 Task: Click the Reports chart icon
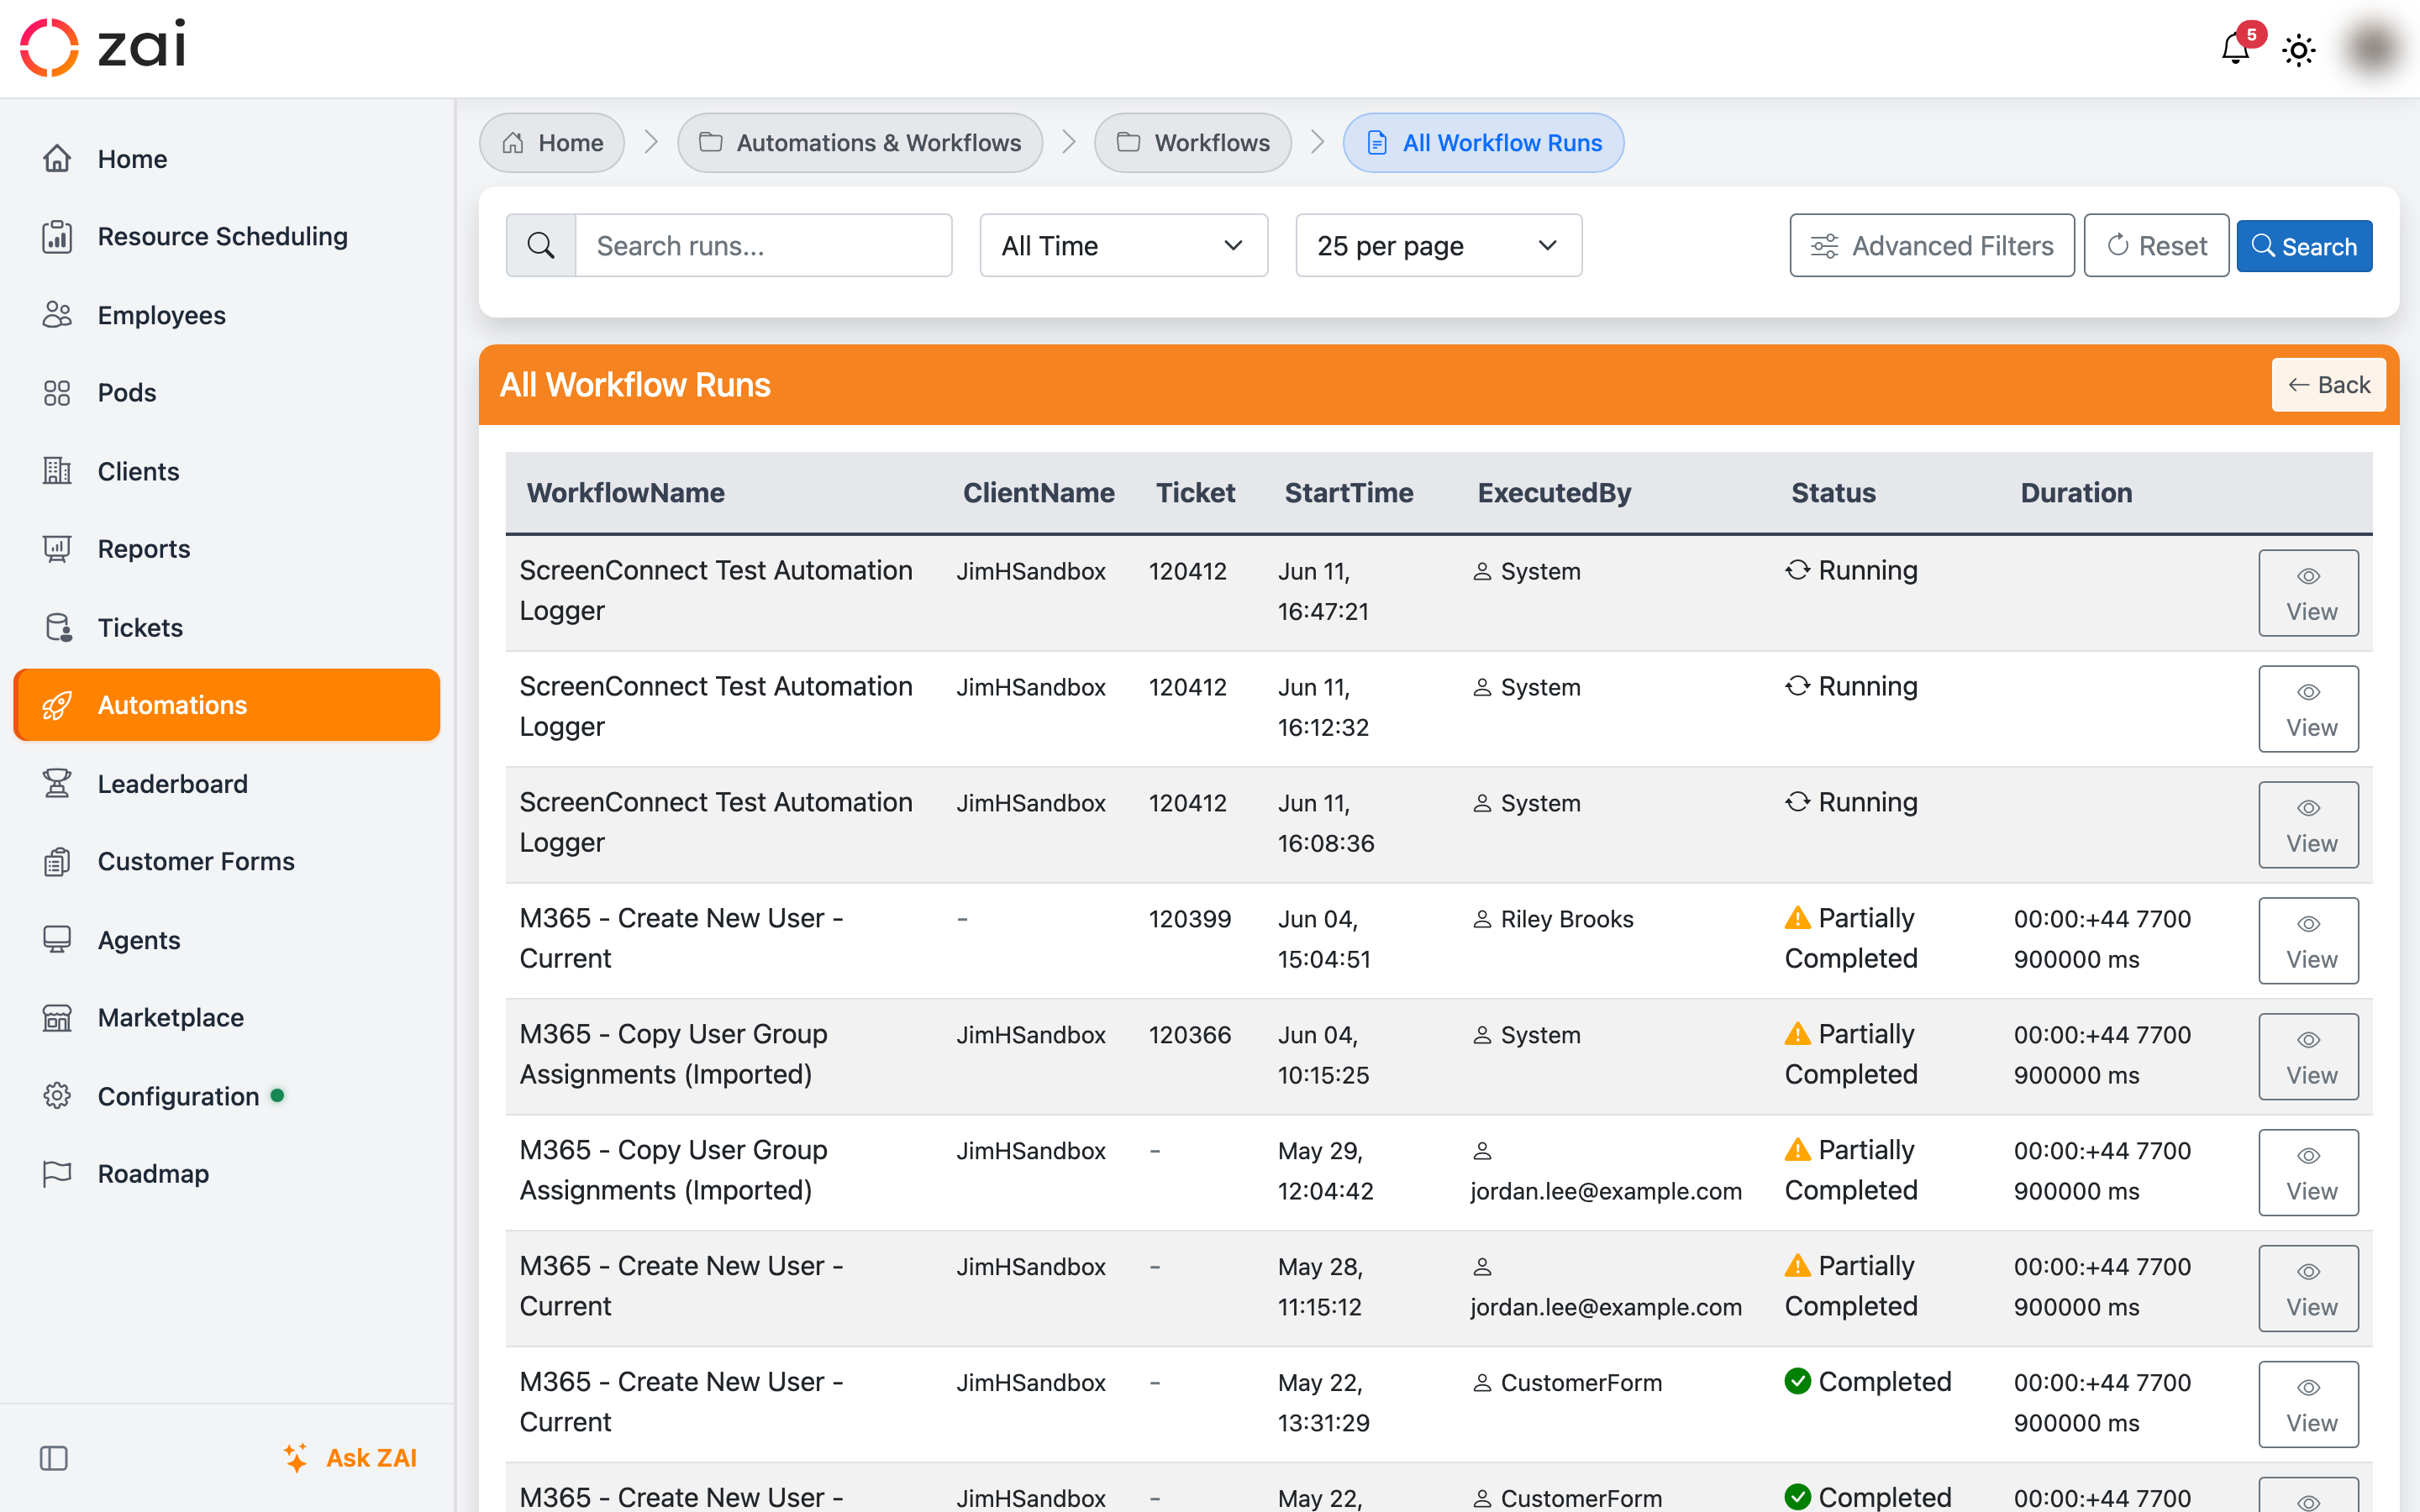57,549
